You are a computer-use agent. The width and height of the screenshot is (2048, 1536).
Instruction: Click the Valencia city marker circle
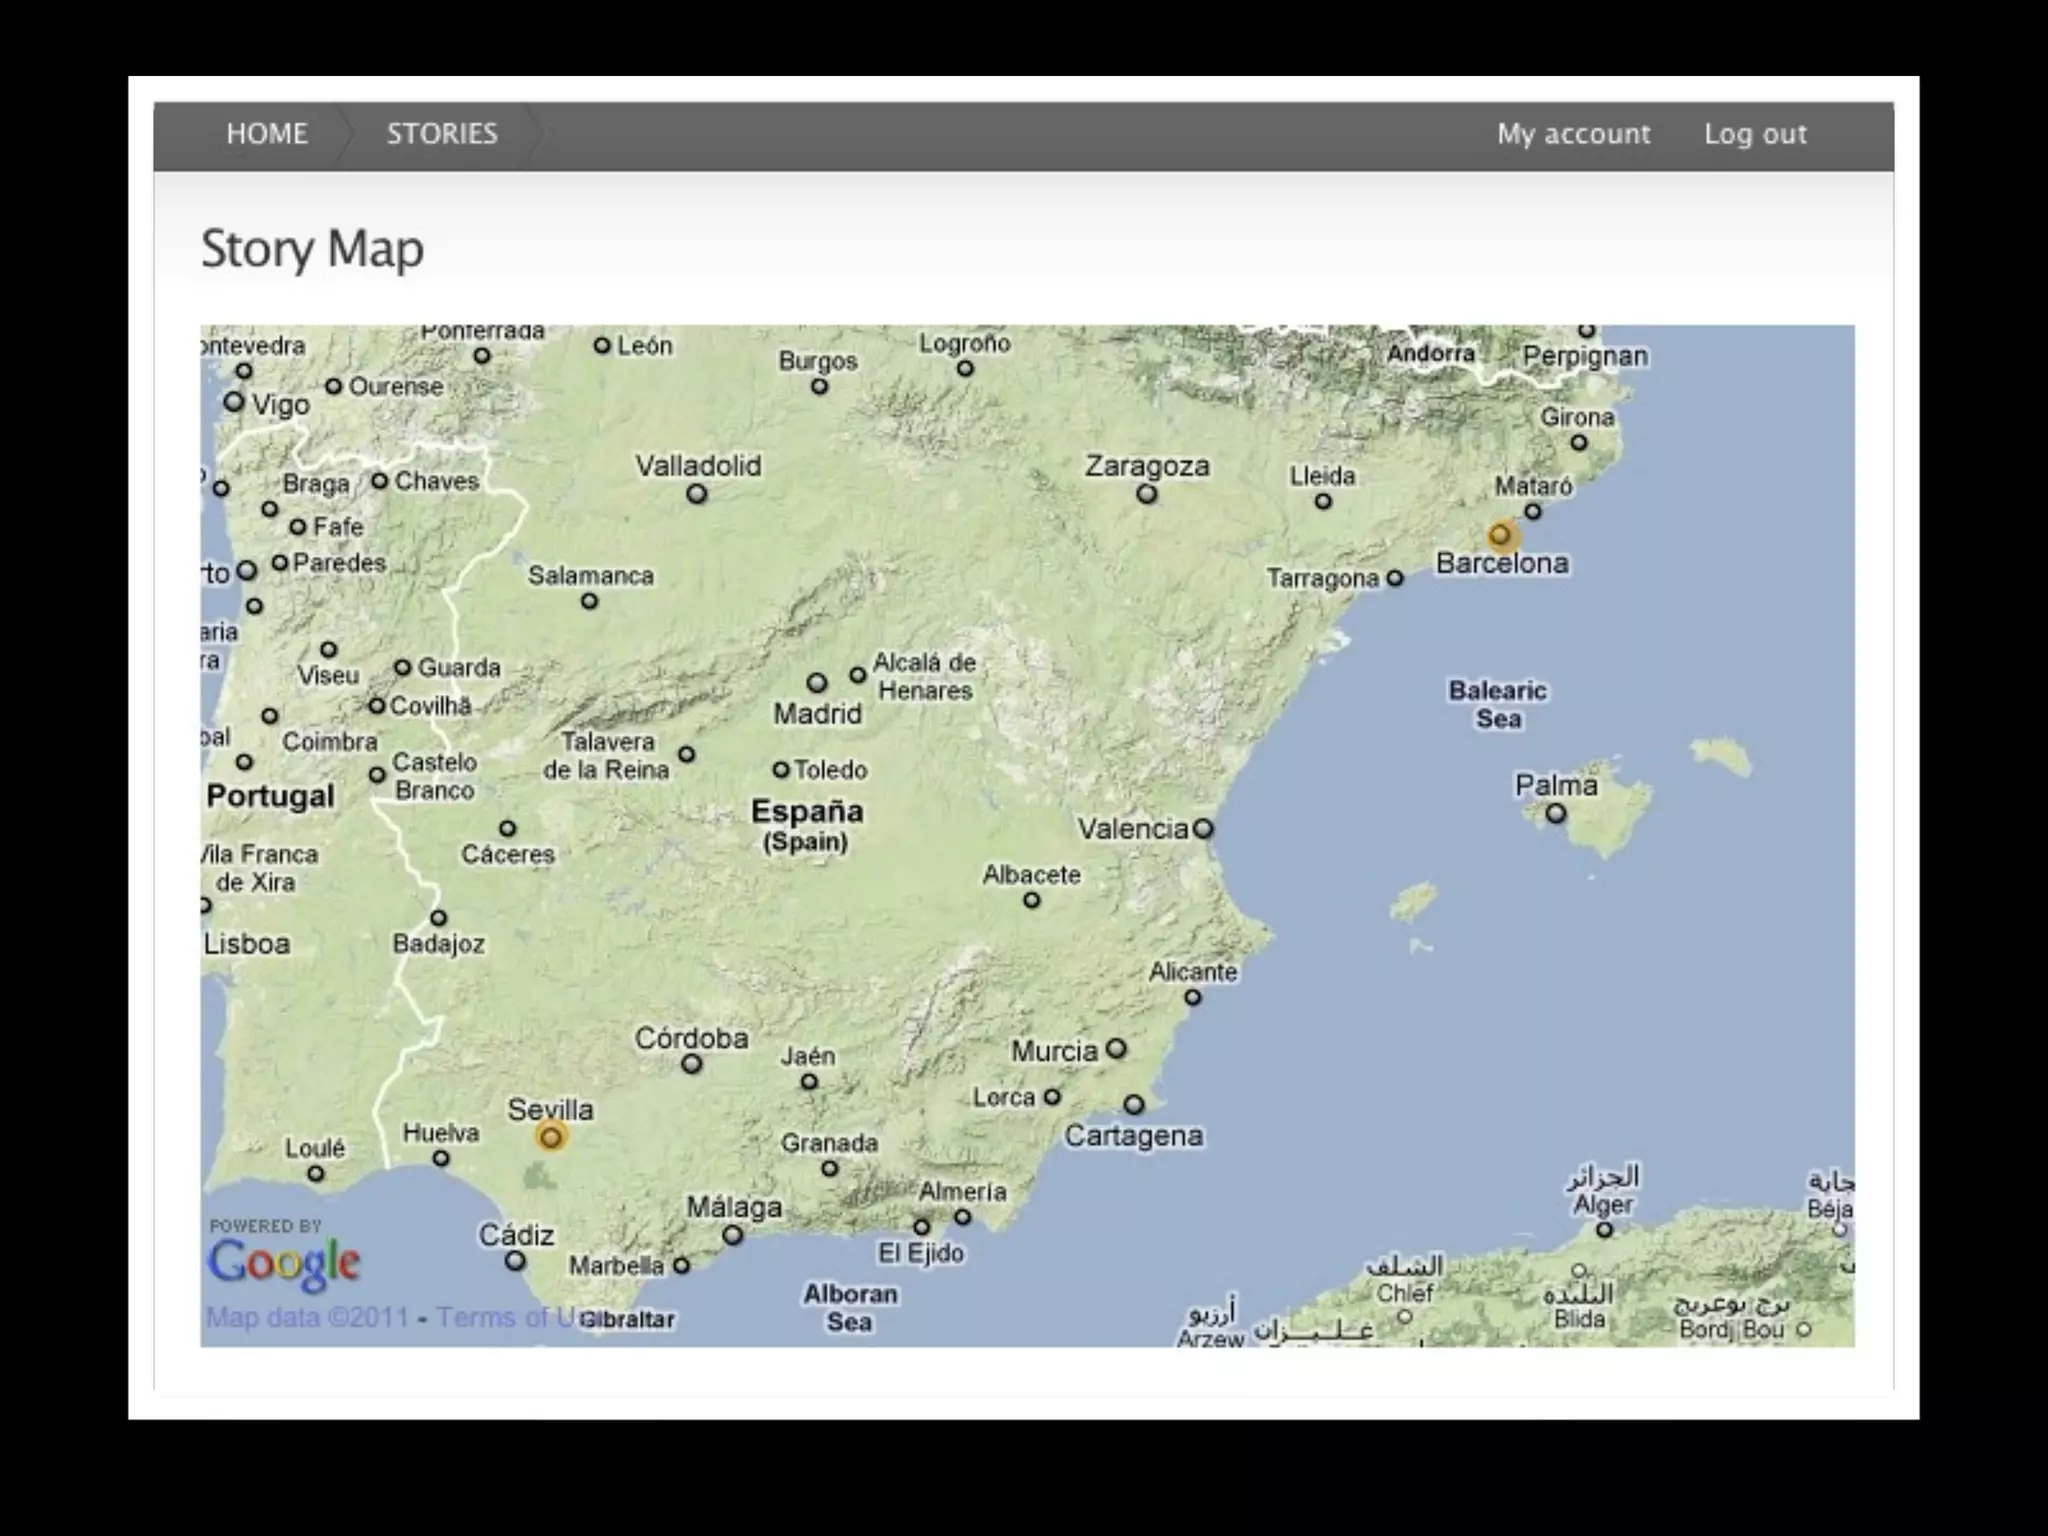pyautogui.click(x=1204, y=829)
